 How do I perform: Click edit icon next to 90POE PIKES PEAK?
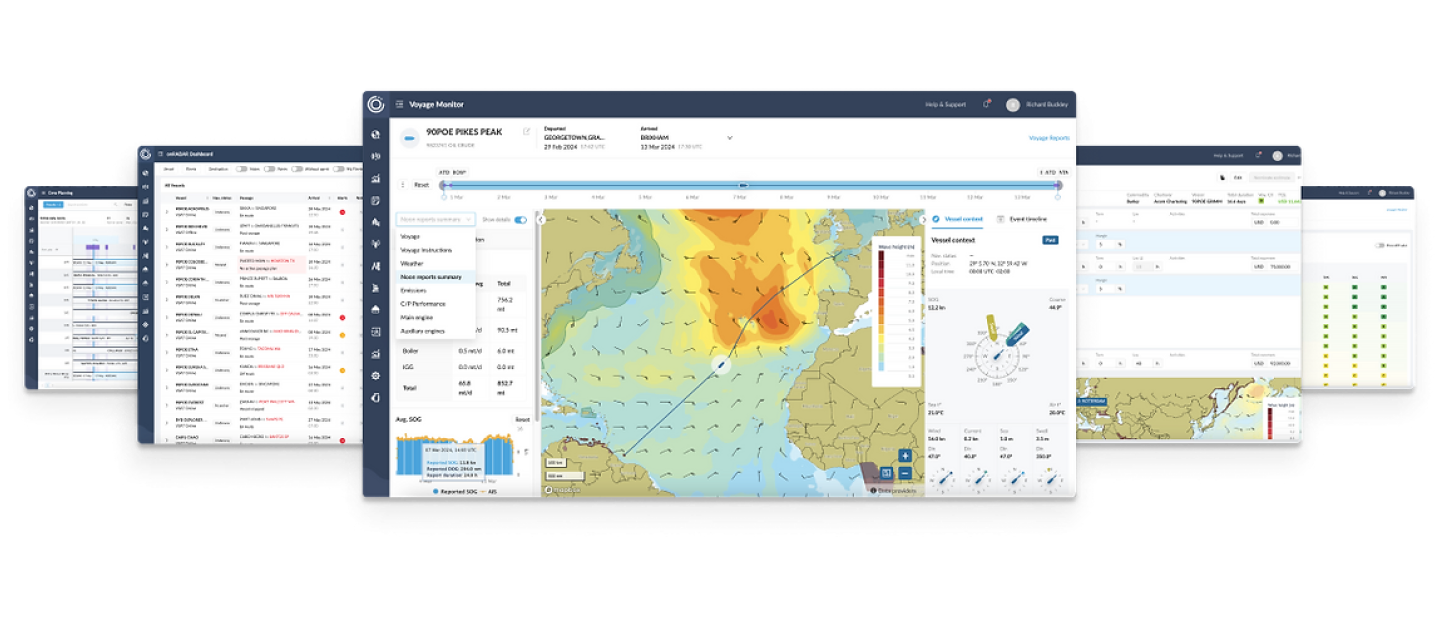click(527, 131)
